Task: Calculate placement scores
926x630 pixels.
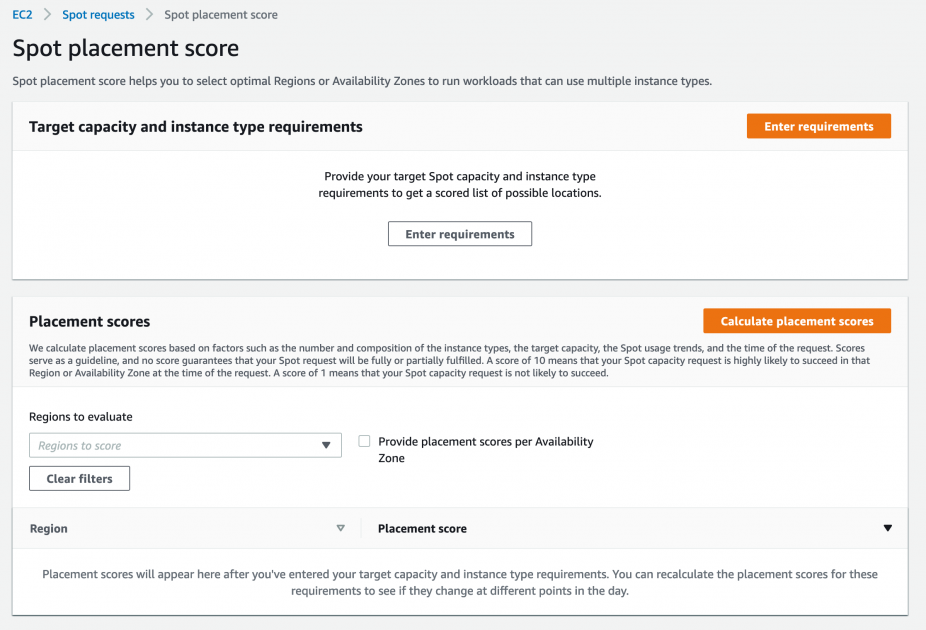Action: point(797,320)
